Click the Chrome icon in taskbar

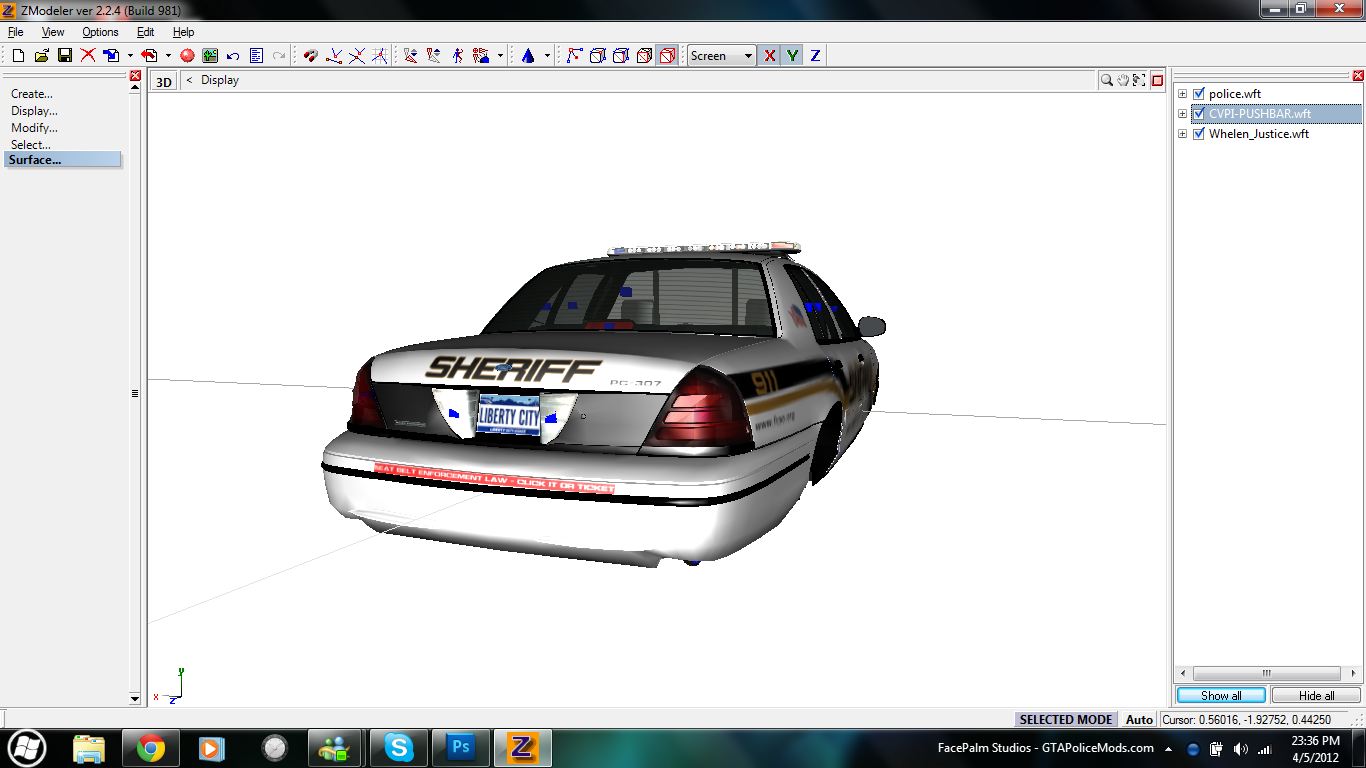(x=151, y=747)
